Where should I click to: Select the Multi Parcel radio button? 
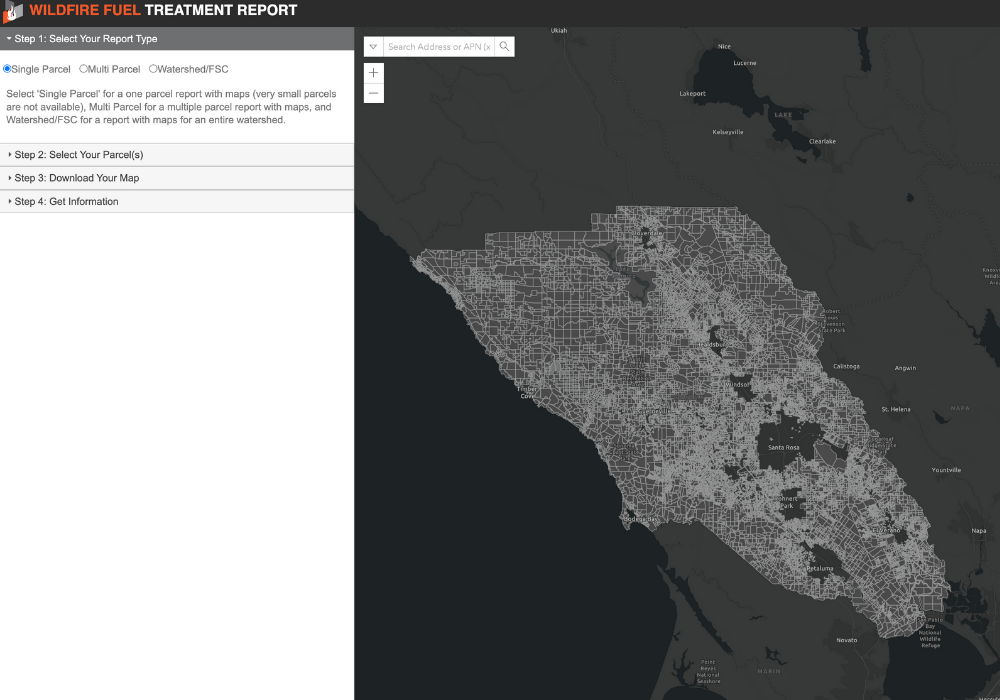click(x=83, y=69)
